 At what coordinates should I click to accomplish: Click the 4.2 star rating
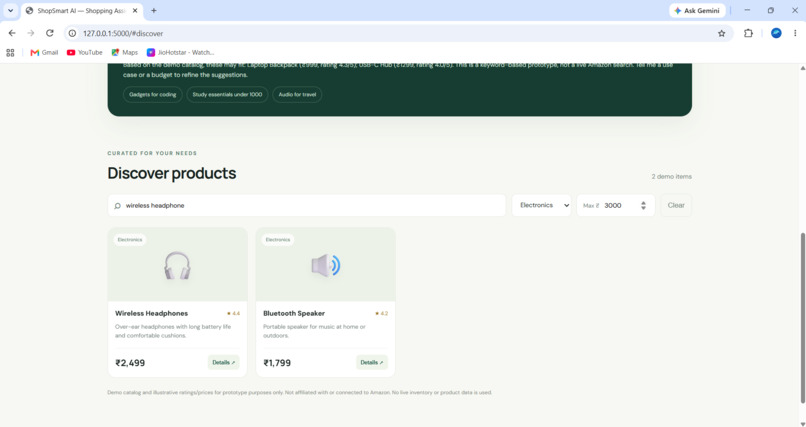tap(381, 313)
